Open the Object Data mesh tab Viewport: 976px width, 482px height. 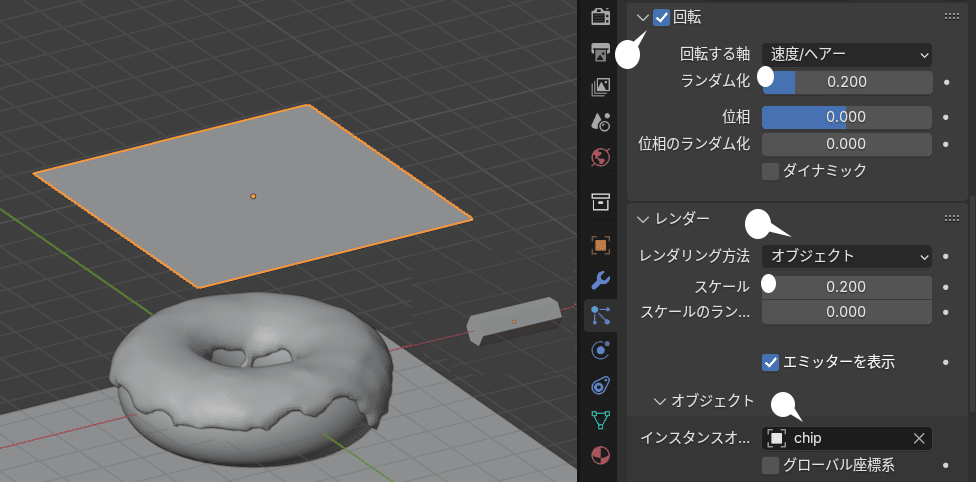point(601,420)
